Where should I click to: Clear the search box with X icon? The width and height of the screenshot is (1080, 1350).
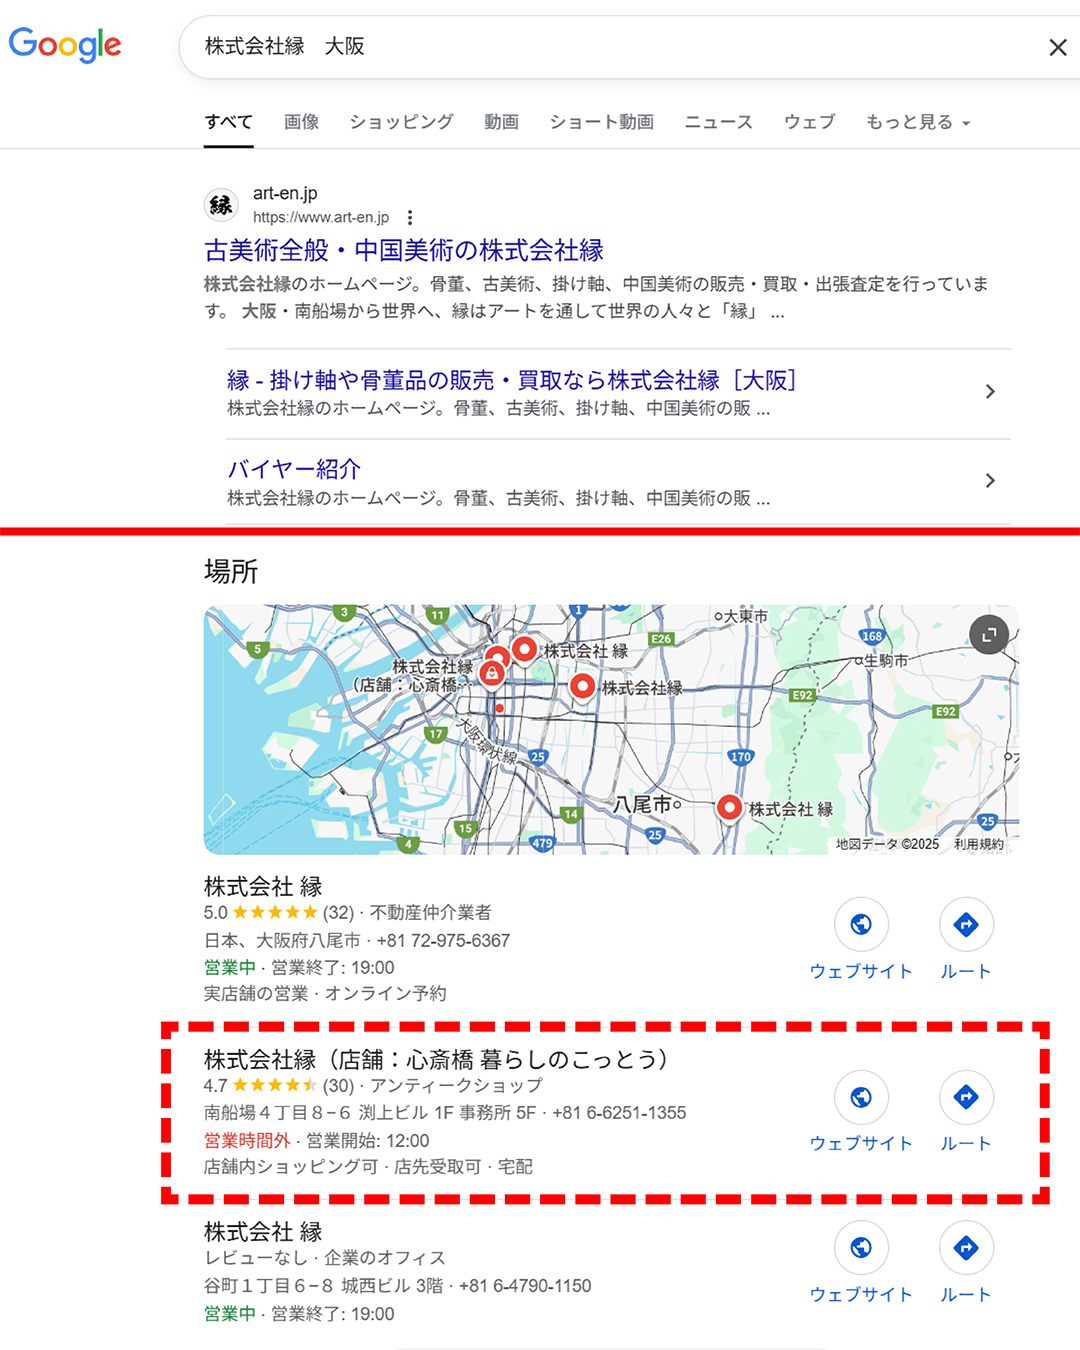[x=1057, y=47]
